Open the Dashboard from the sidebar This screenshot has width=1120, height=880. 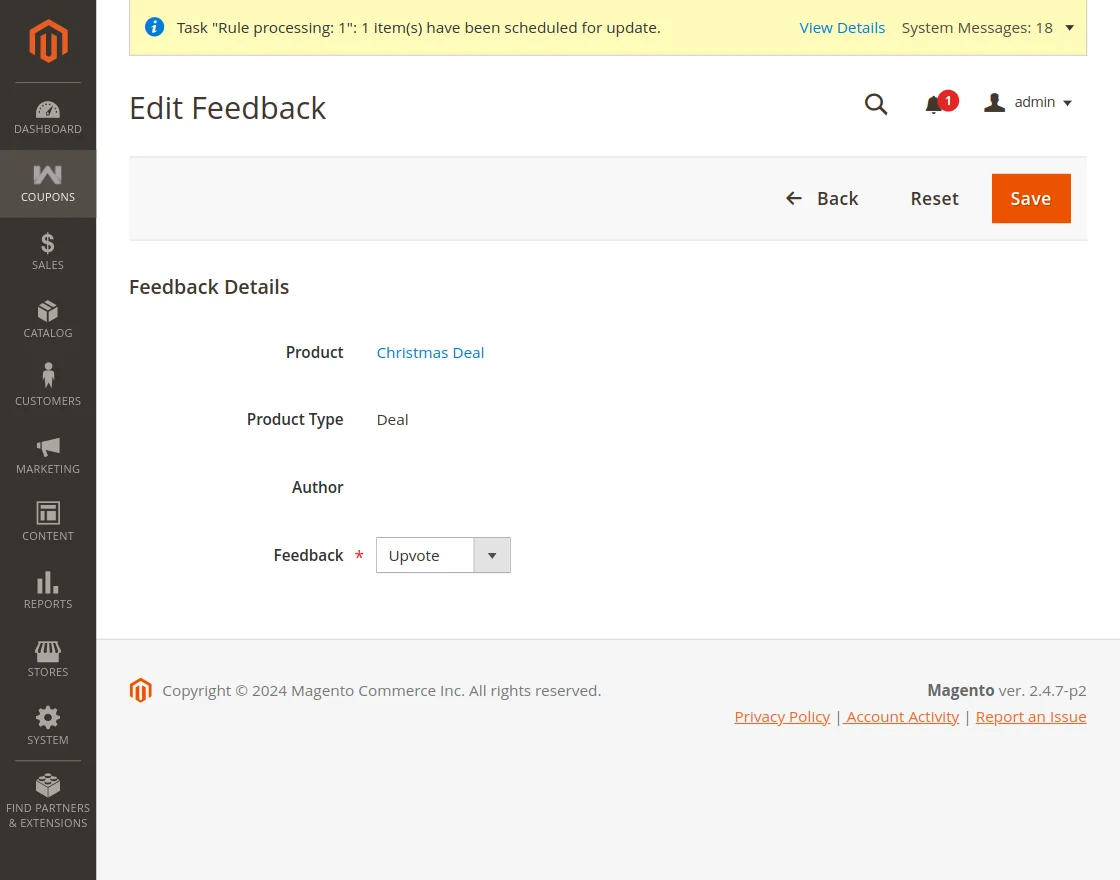pos(48,117)
